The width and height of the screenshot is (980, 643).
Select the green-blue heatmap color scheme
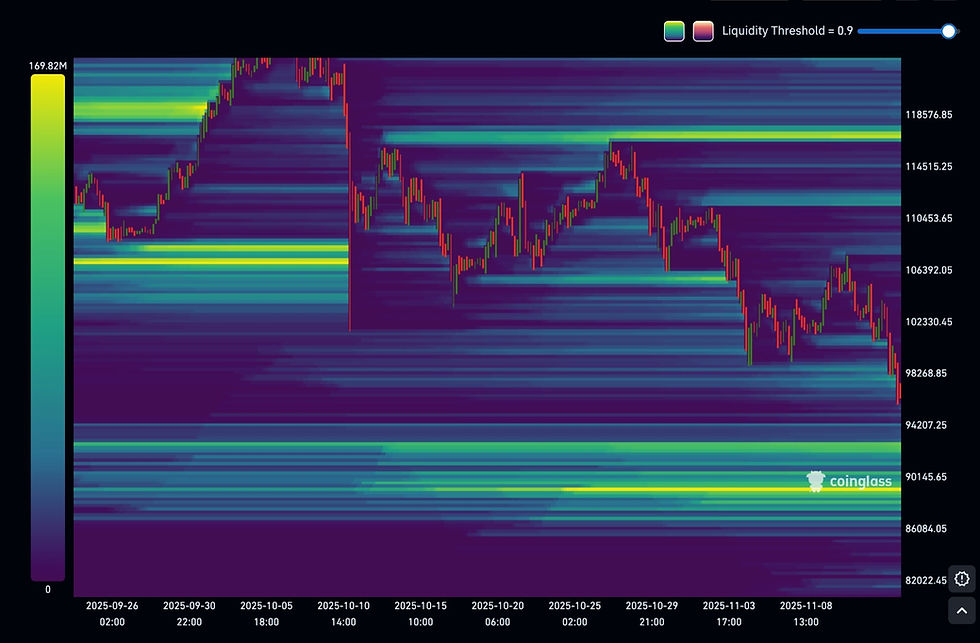[x=674, y=31]
